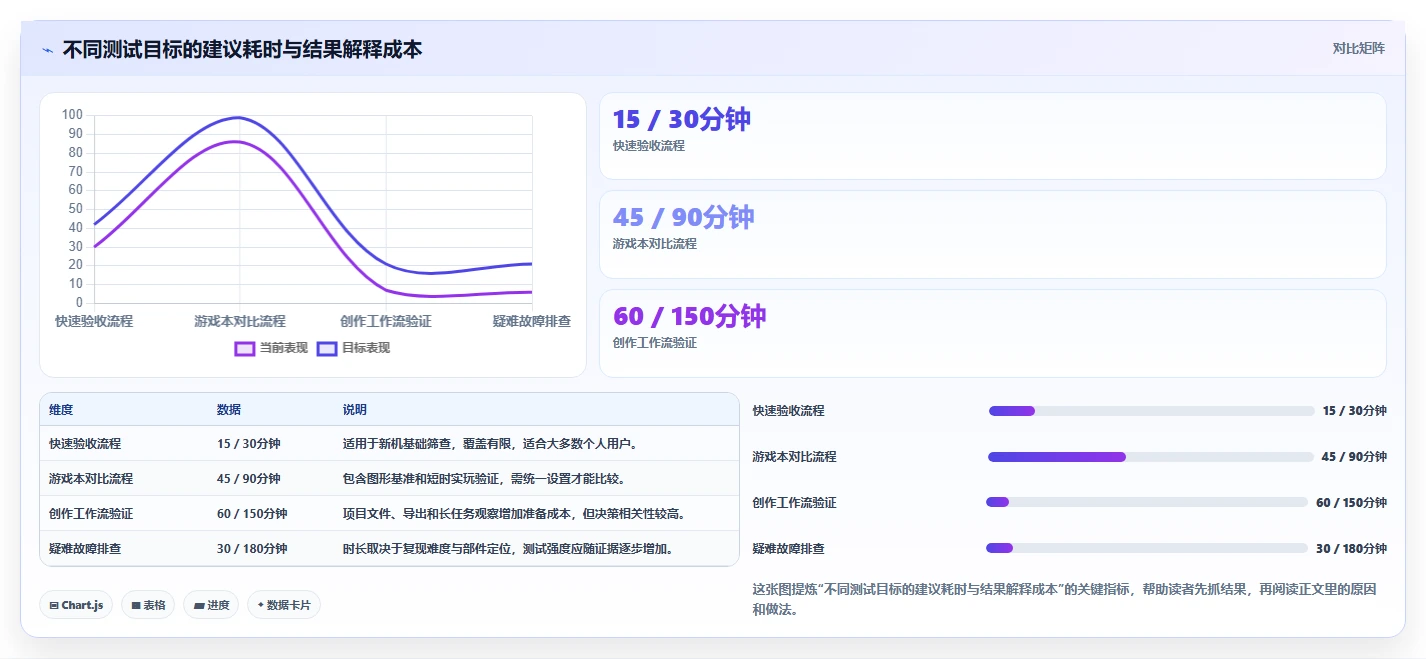Click the summary paragraph under progress bars
The height and width of the screenshot is (659, 1426).
click(1064, 599)
